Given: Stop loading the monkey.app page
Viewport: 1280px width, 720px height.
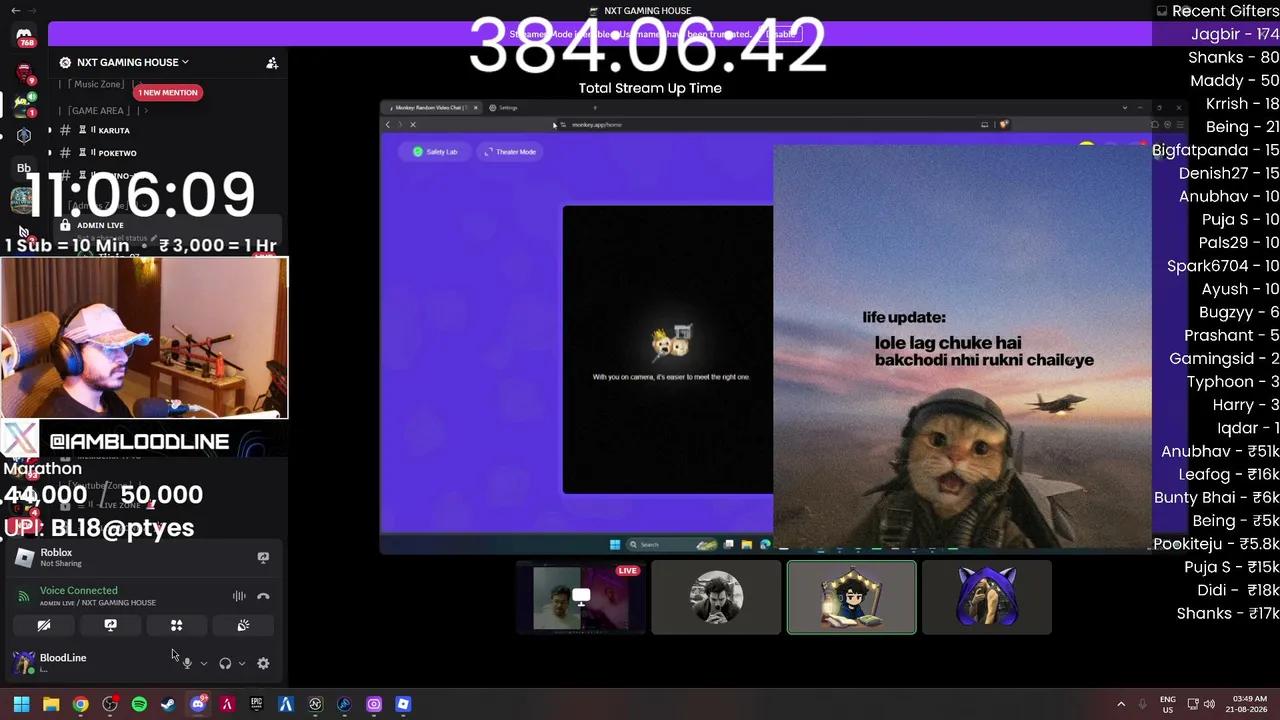Looking at the screenshot, I should click(x=412, y=124).
